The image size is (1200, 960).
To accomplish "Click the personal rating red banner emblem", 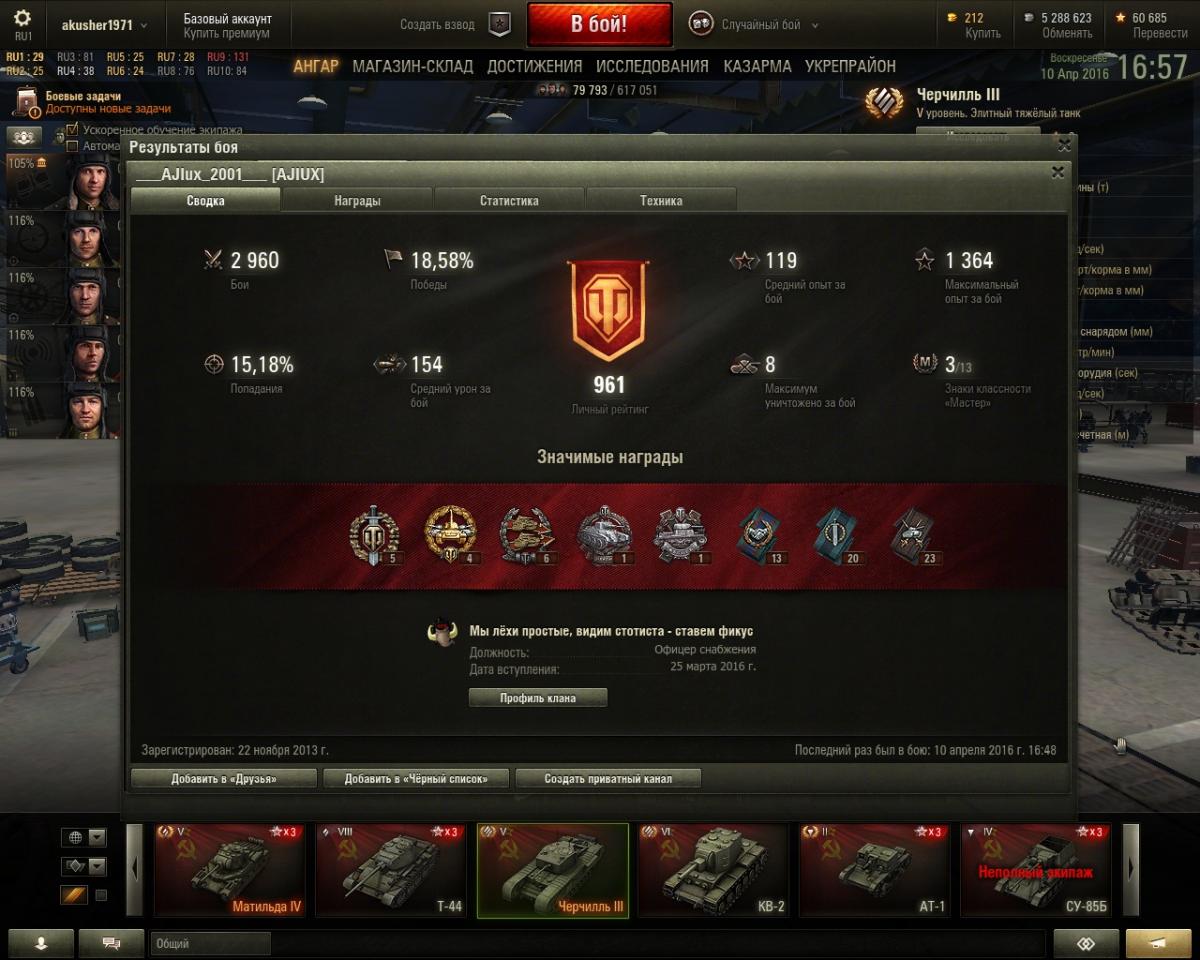I will [606, 311].
